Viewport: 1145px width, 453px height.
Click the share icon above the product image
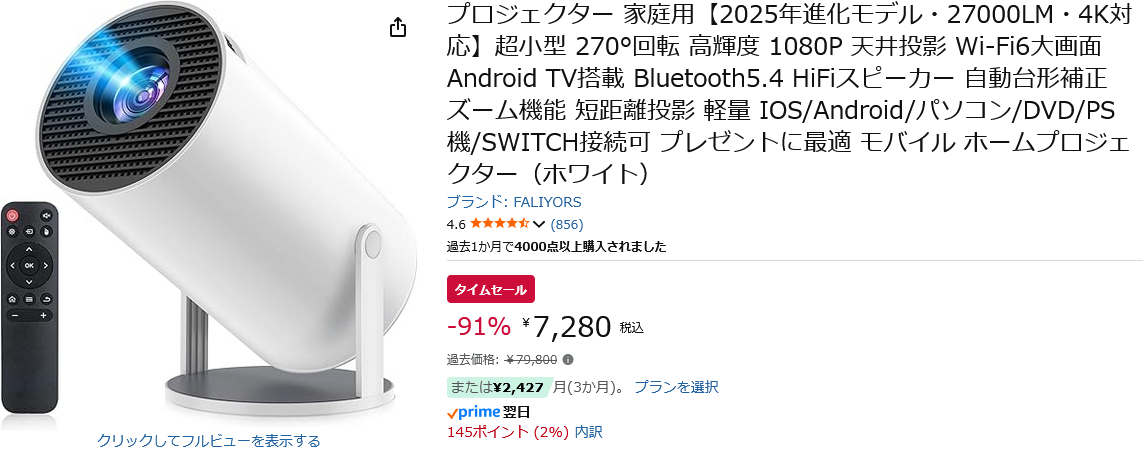pos(398,27)
